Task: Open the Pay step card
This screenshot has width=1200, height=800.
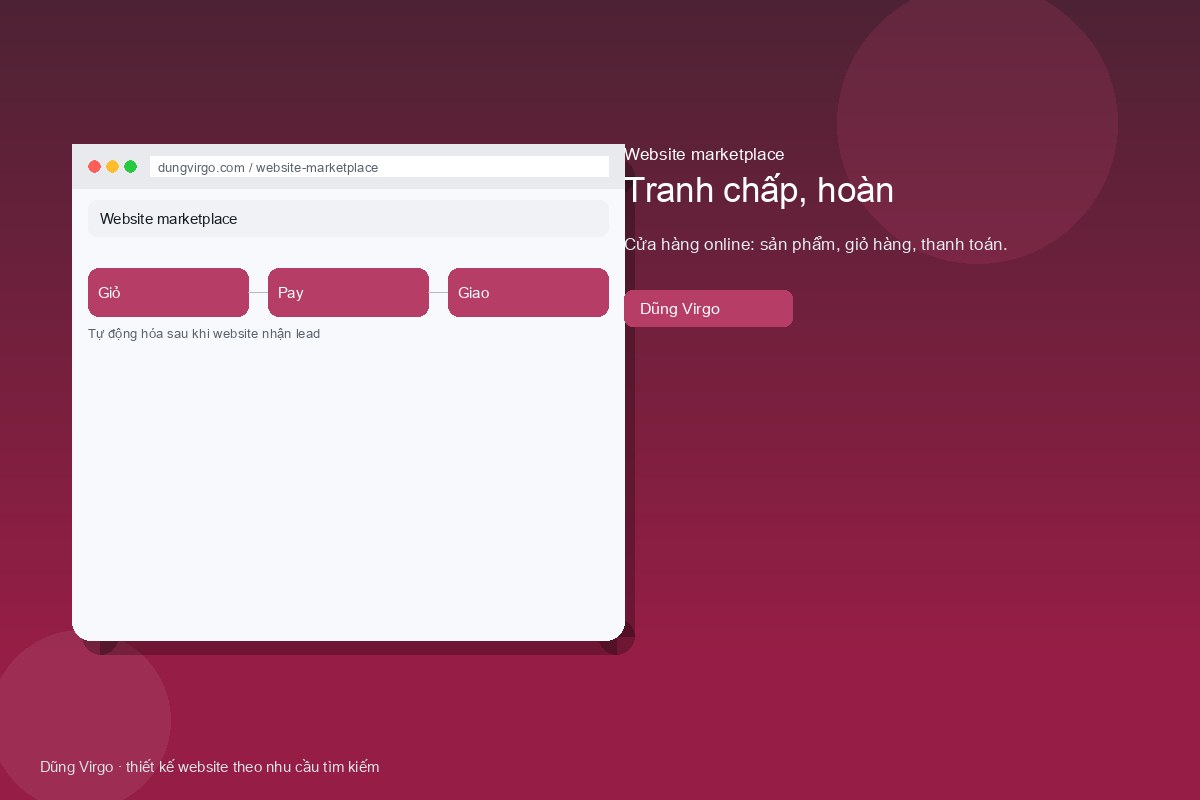Action: coord(348,293)
